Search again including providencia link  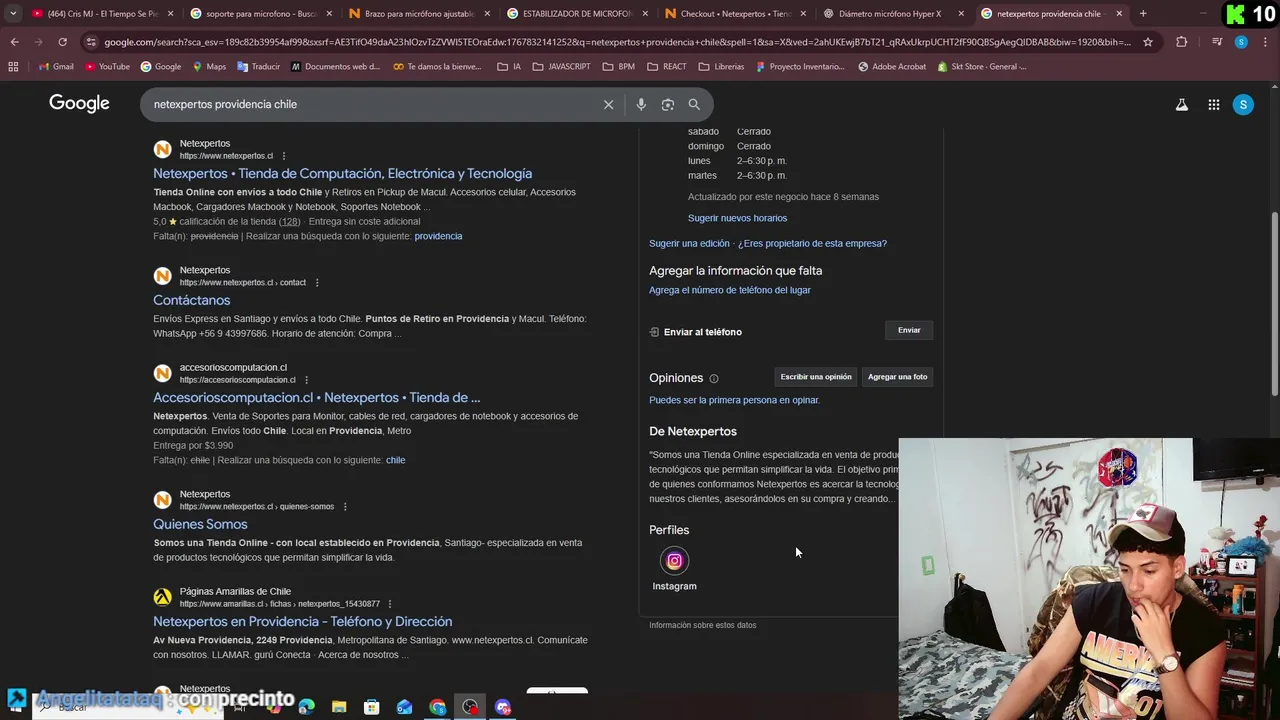coord(438,236)
